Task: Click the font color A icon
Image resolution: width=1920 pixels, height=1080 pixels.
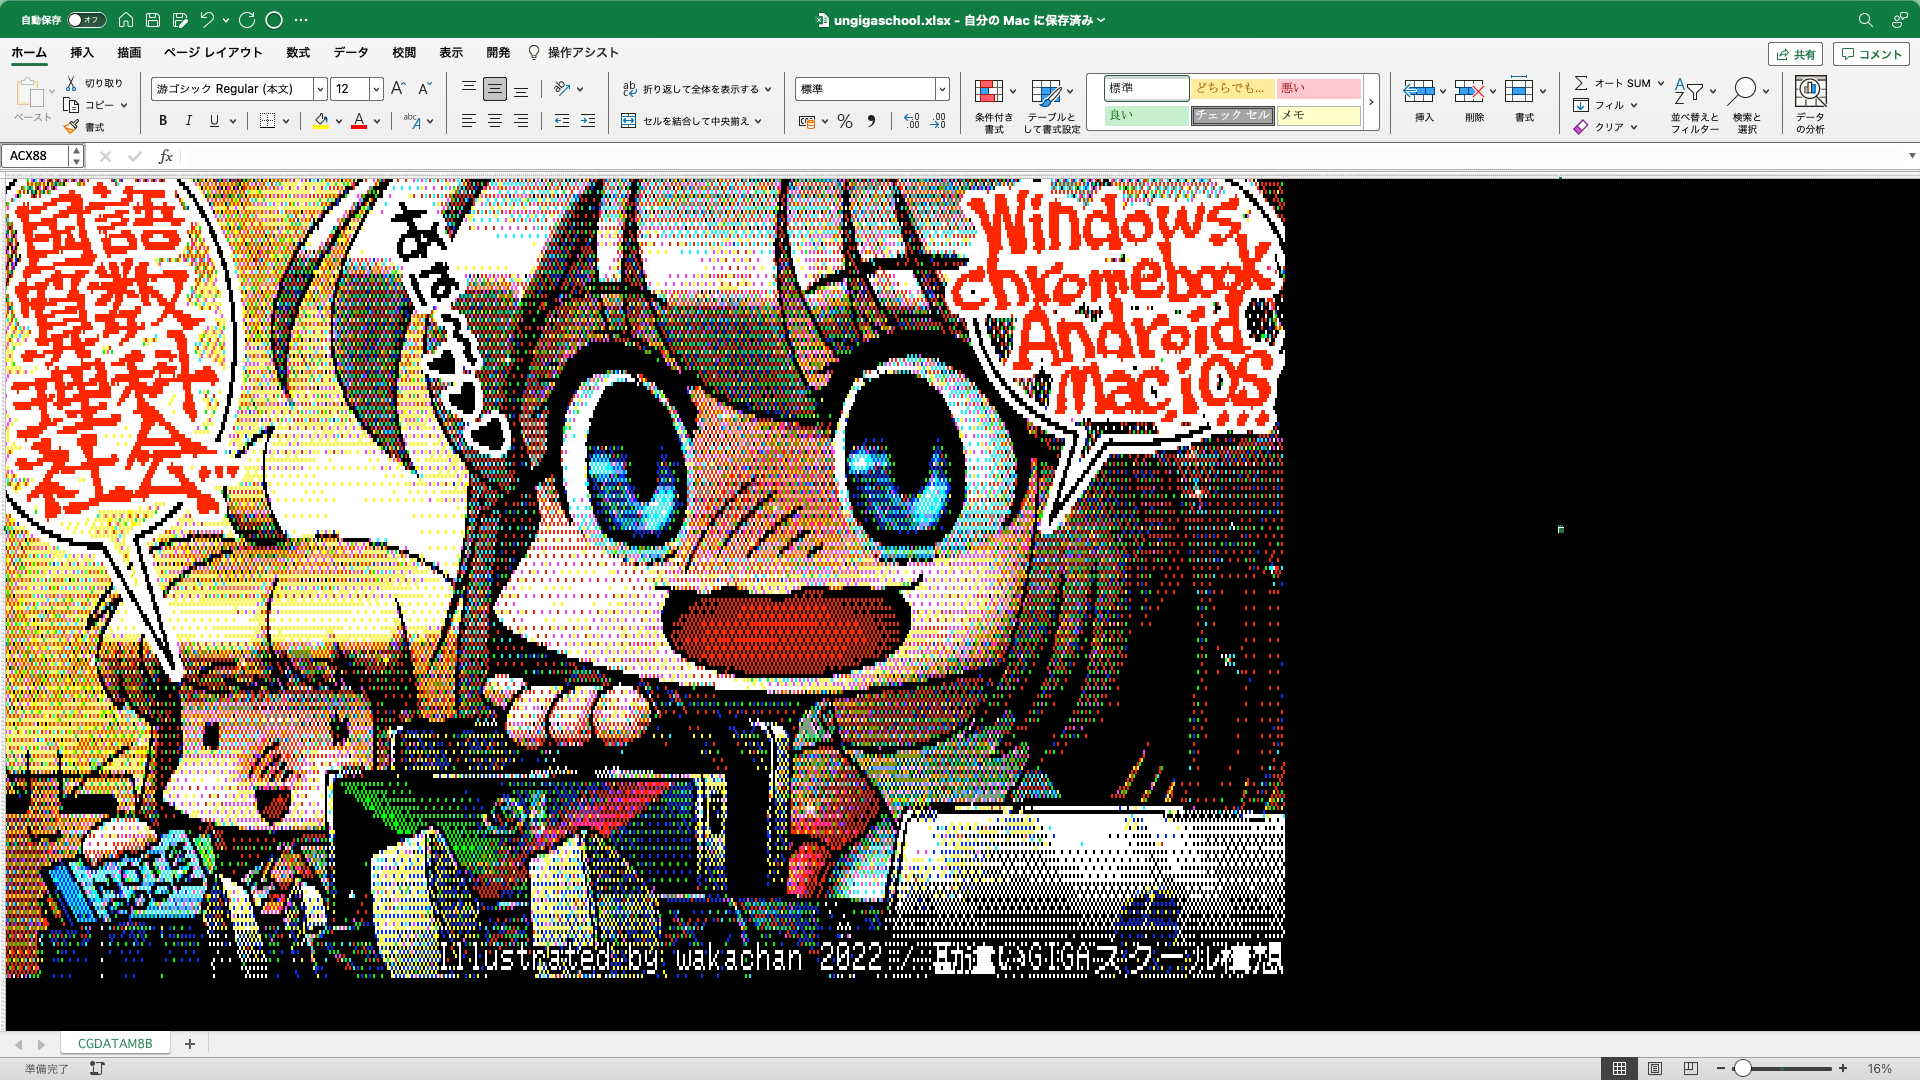Action: 359,121
